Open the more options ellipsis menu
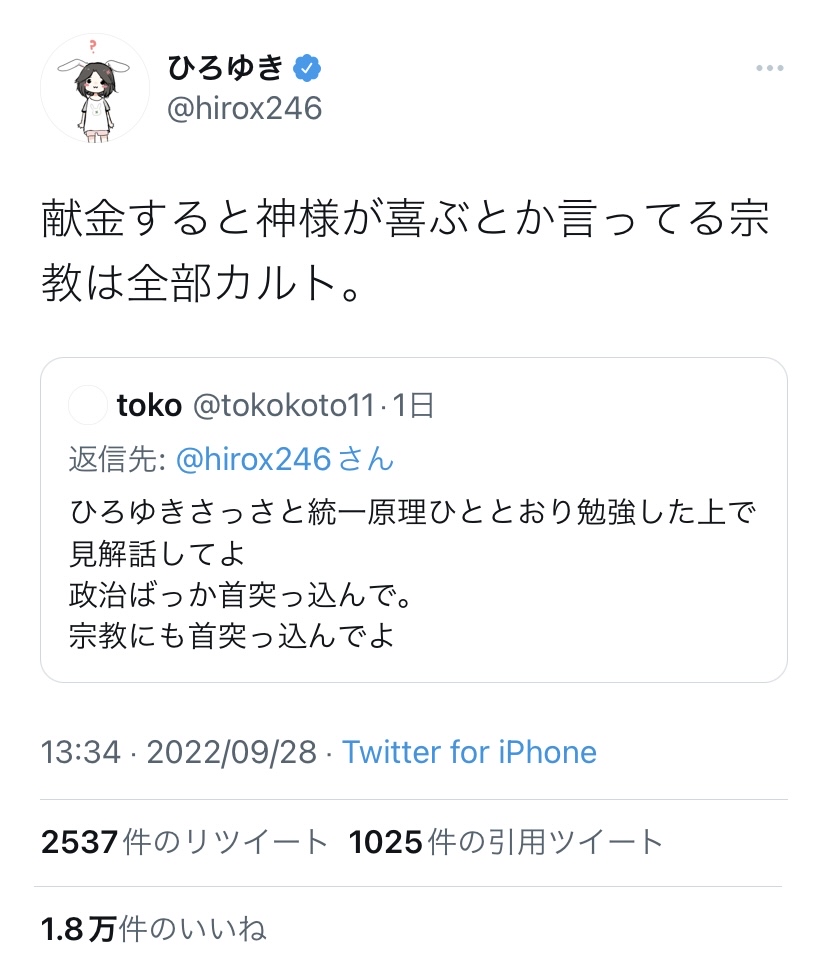The width and height of the screenshot is (828, 957). [769, 68]
